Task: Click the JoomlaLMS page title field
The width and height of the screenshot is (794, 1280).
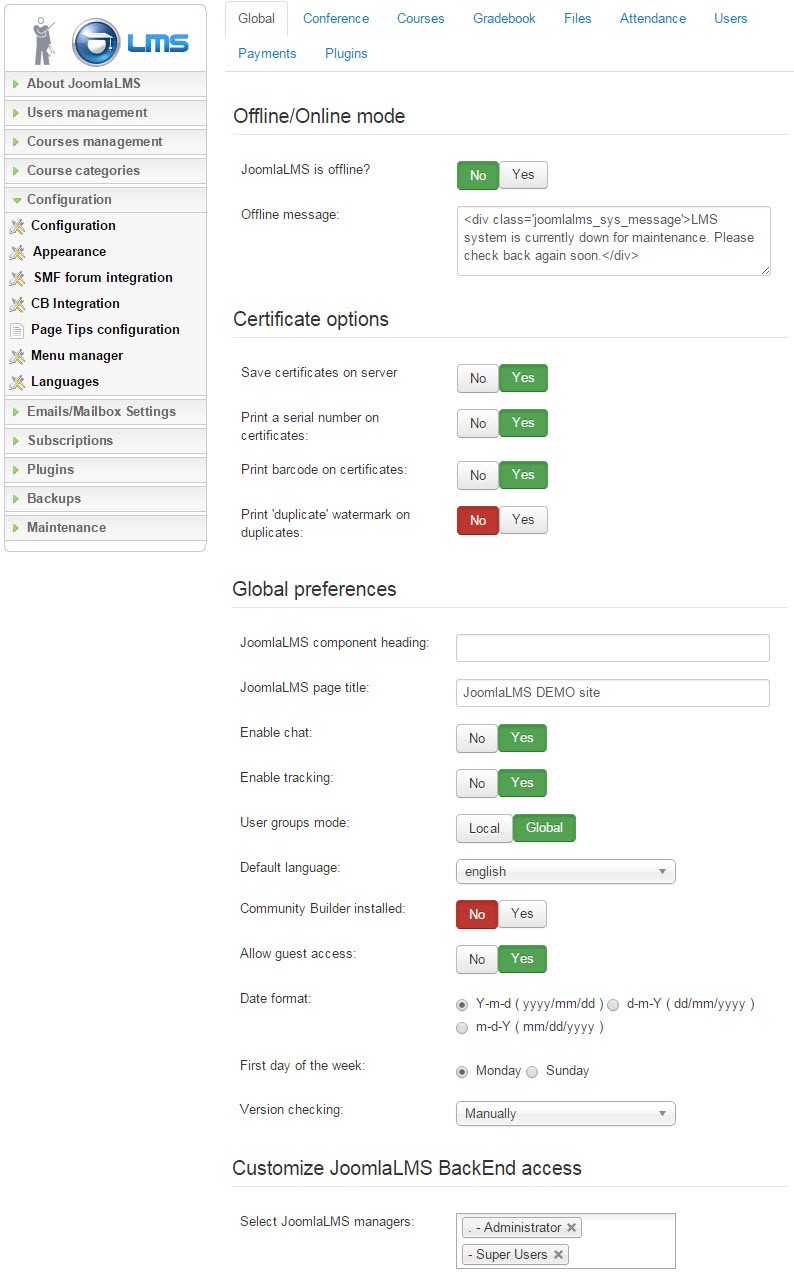Action: point(613,693)
